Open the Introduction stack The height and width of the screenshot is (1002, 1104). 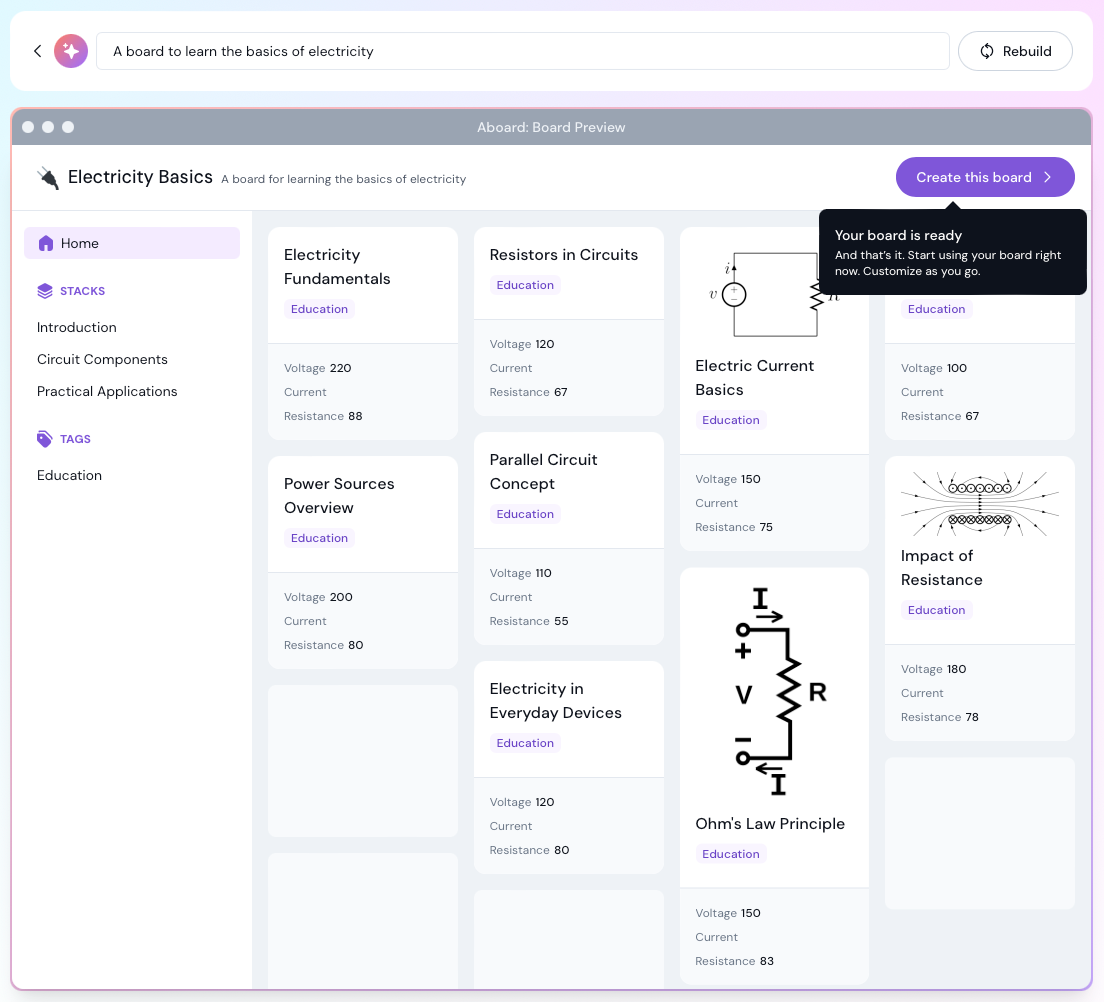pyautogui.click(x=77, y=327)
